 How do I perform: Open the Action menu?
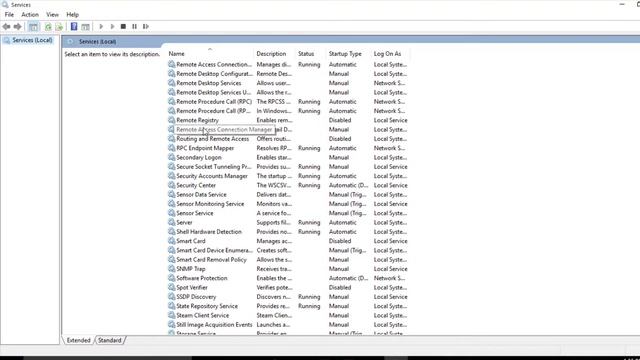point(30,15)
